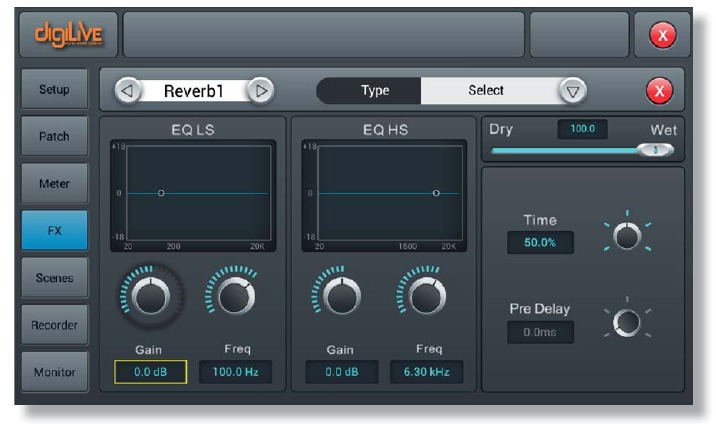
Task: Select the FX page
Action: pyautogui.click(x=54, y=230)
